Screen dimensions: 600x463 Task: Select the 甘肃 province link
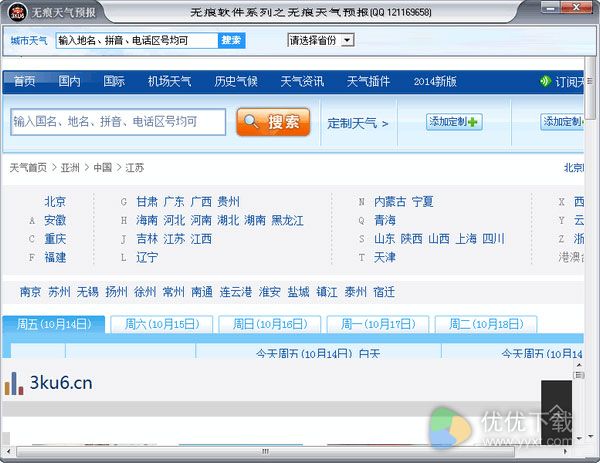click(147, 201)
